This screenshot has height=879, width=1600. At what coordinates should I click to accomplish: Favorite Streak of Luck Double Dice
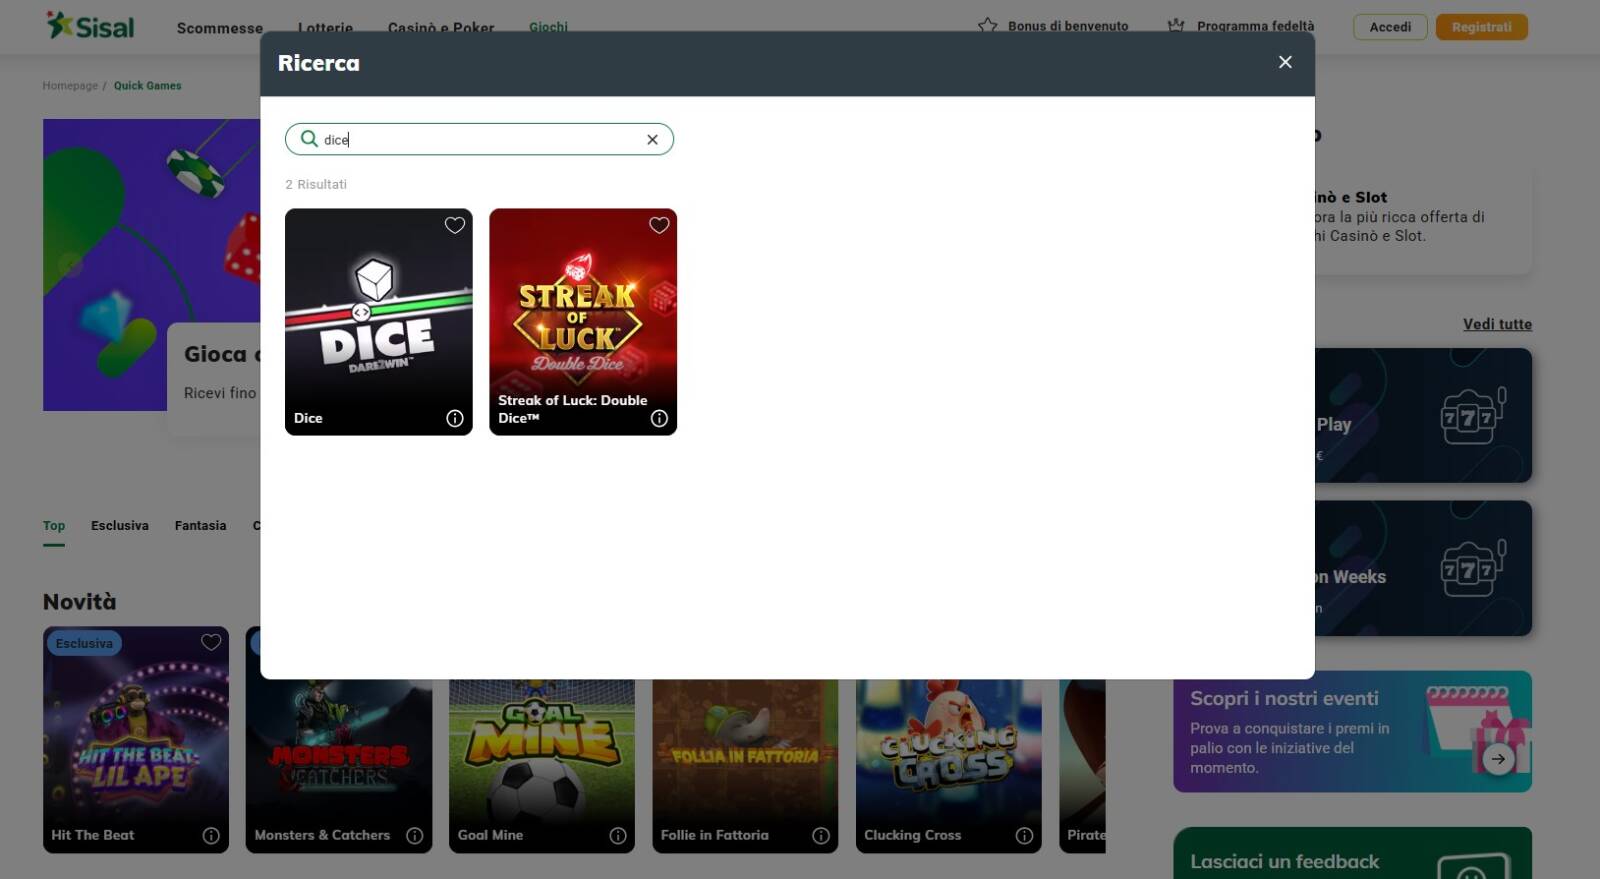tap(659, 225)
